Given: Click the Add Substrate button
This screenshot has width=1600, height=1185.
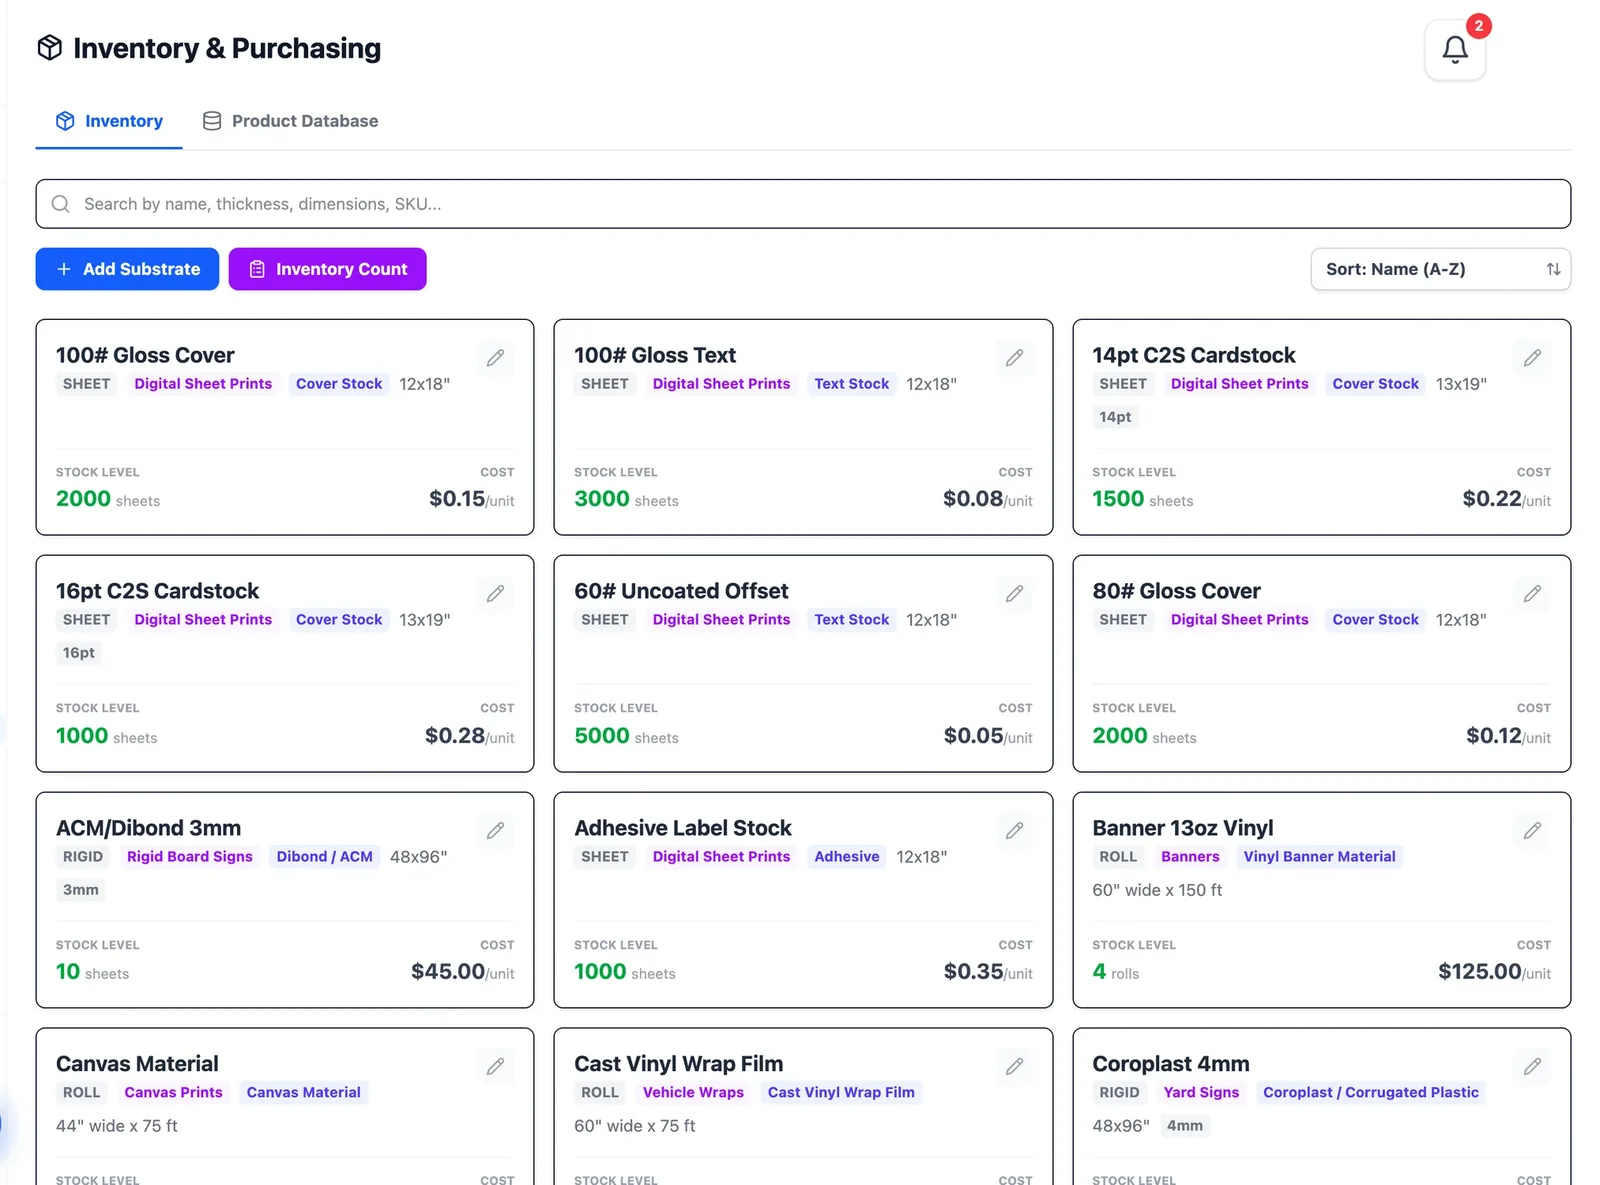Looking at the screenshot, I should (127, 269).
